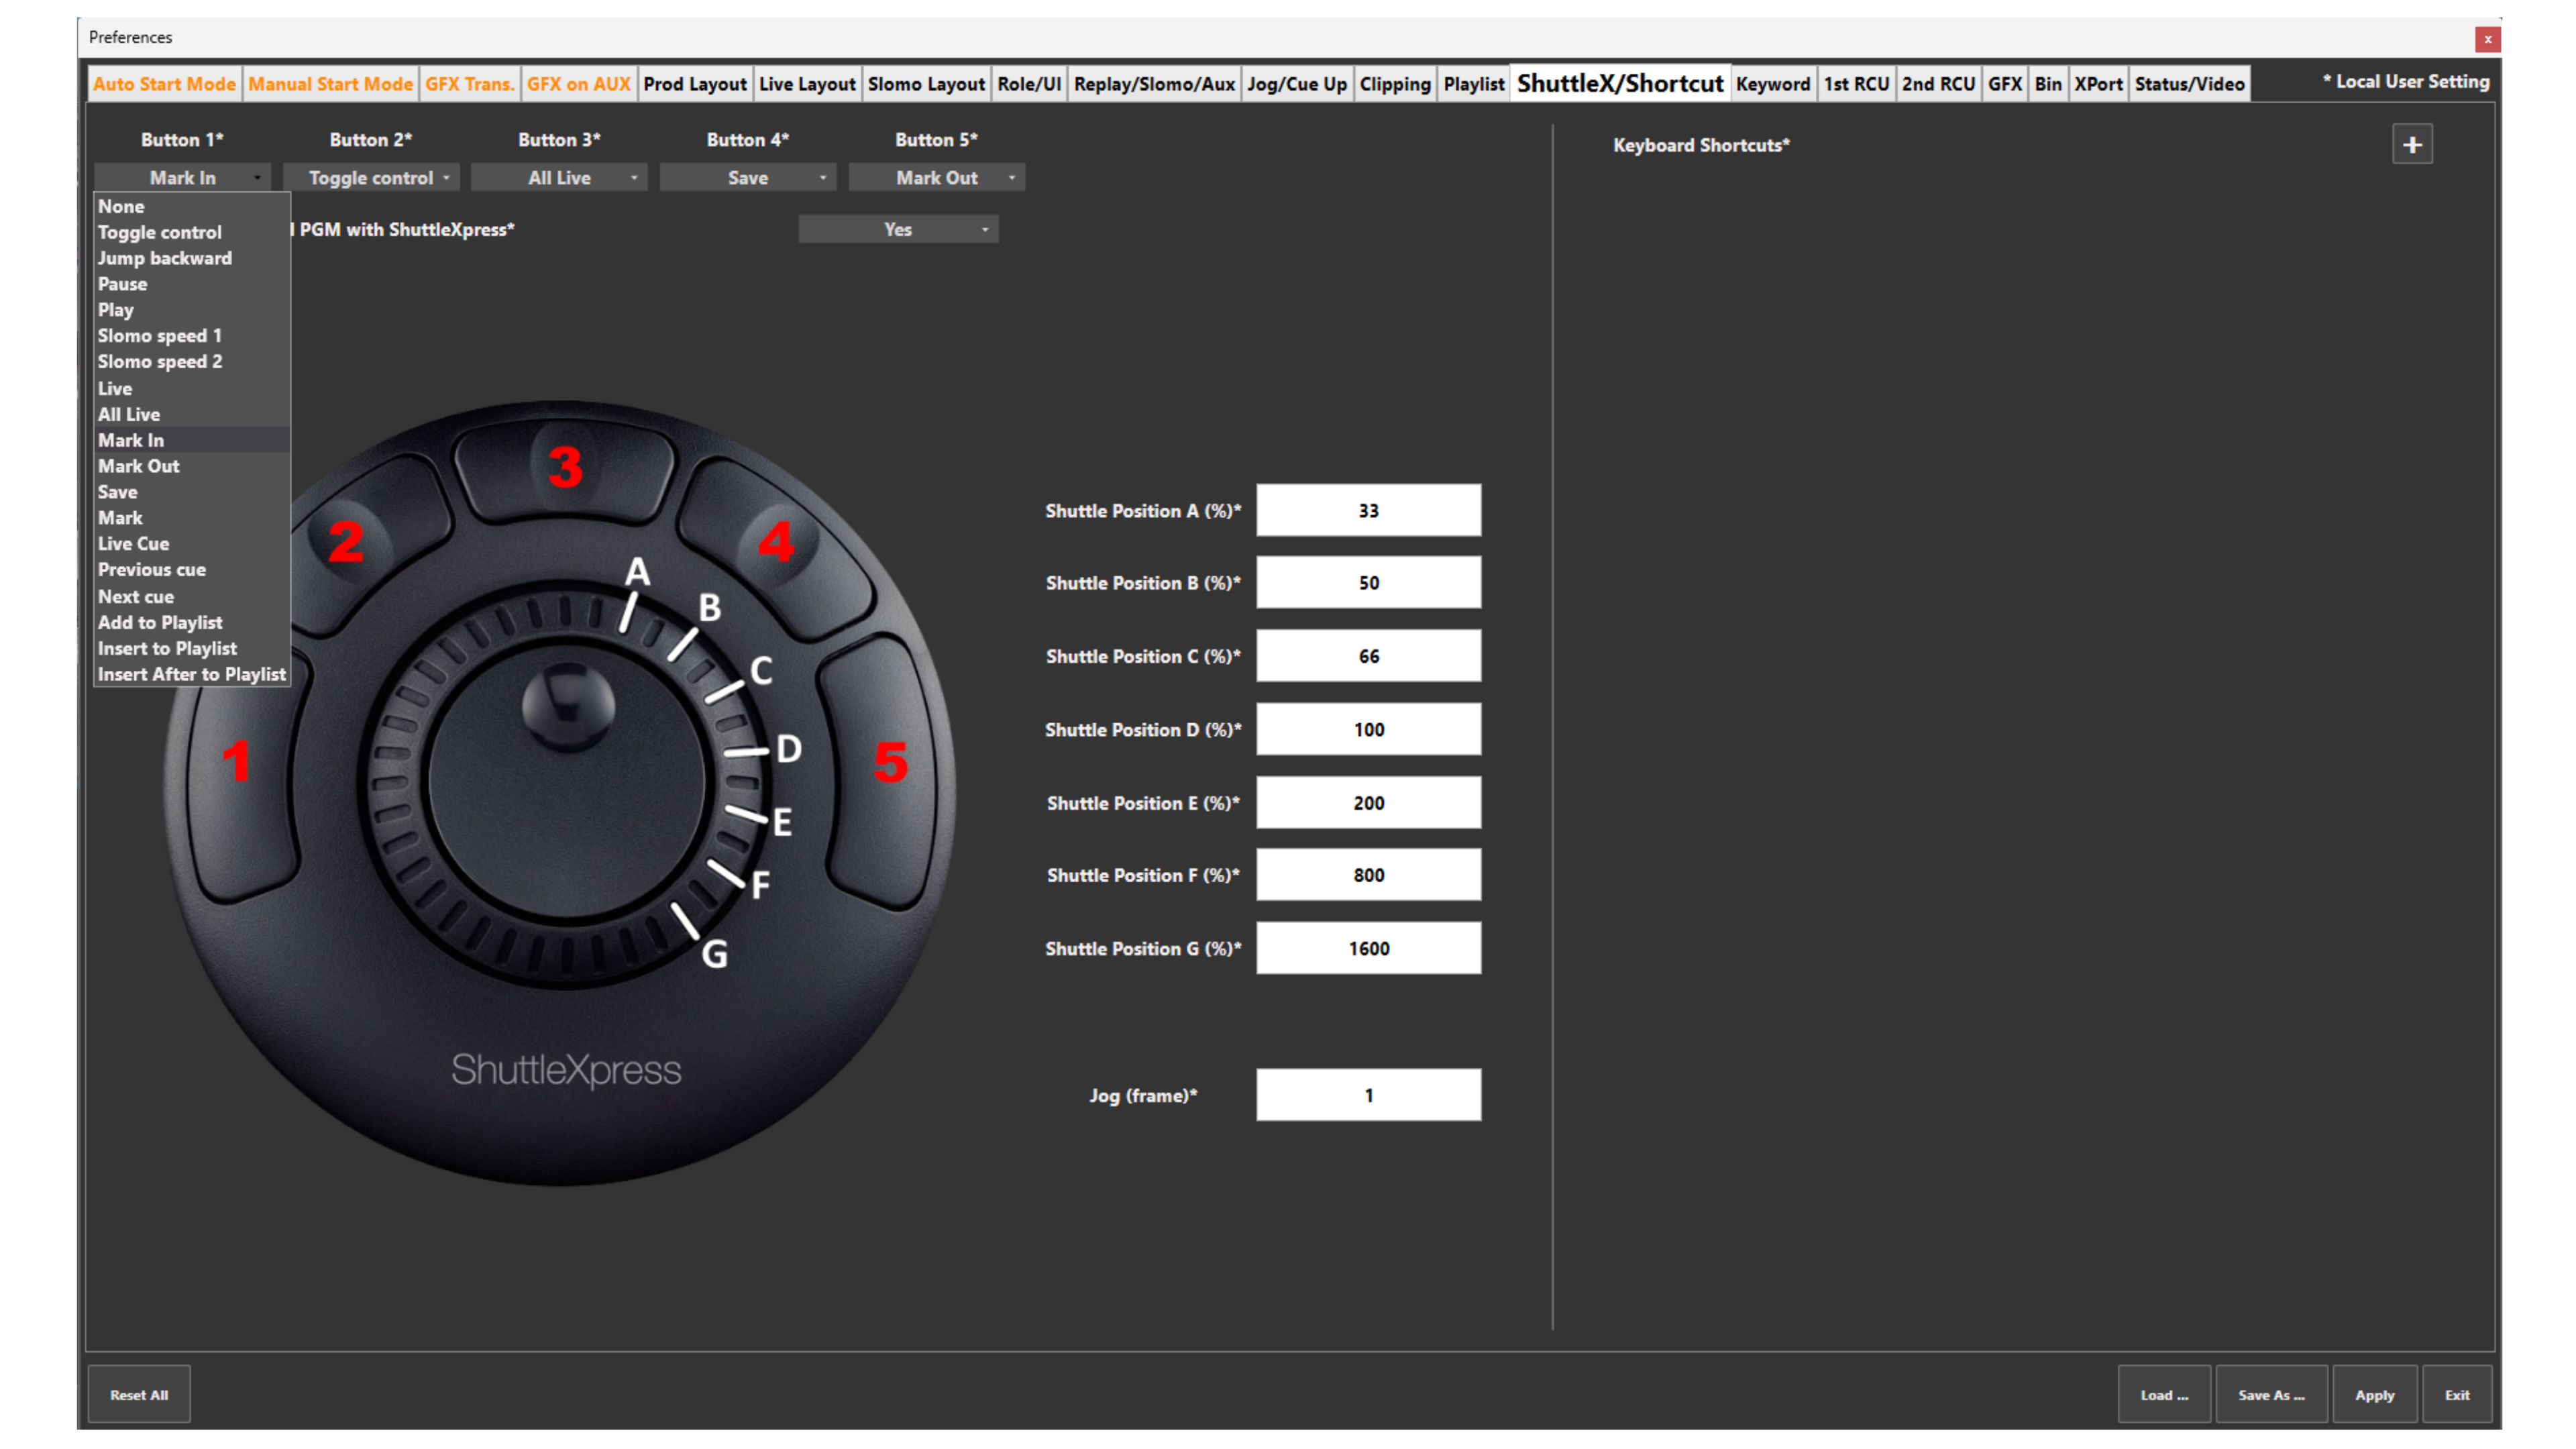Choose Slomo speed 1 option
2576x1449 pixels.
tap(192, 337)
